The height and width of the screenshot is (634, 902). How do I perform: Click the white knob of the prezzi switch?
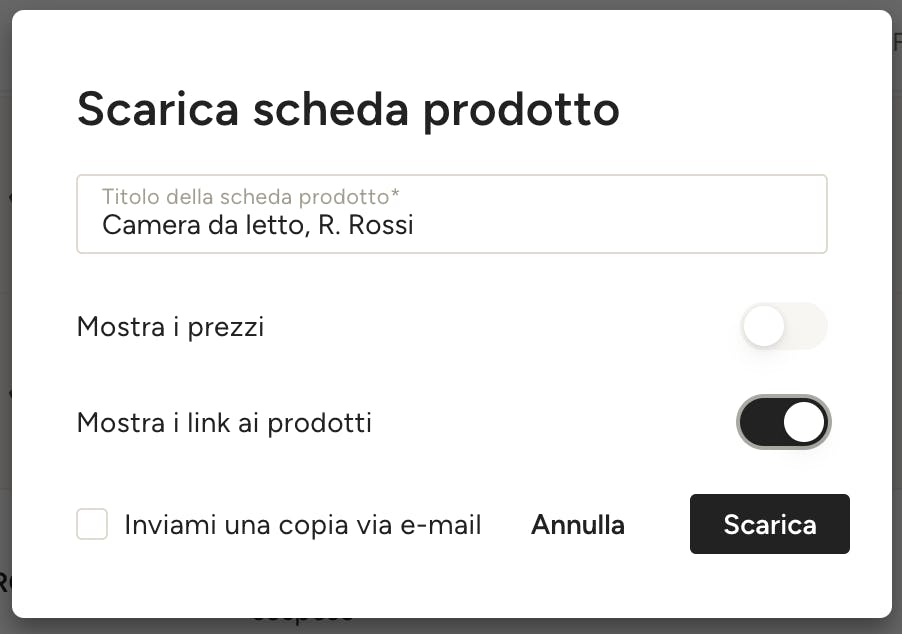[764, 326]
